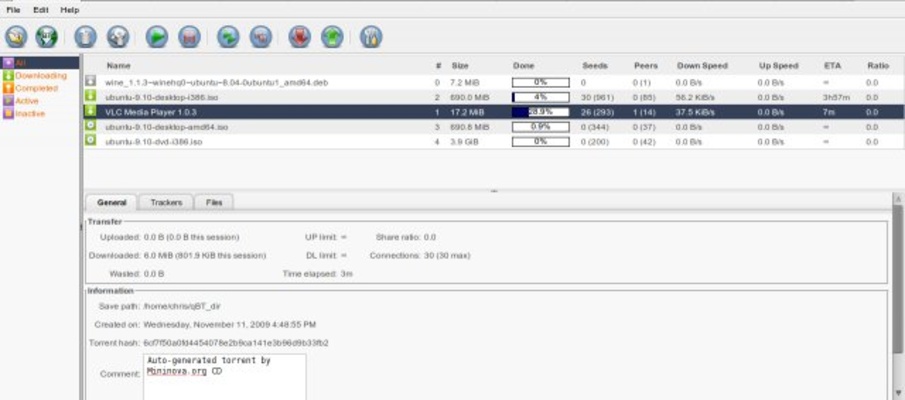This screenshot has width=905, height=400.
Task: Click the 4% progress bar of ubuntu-9.10-desktop-i386
Action: pos(540,97)
